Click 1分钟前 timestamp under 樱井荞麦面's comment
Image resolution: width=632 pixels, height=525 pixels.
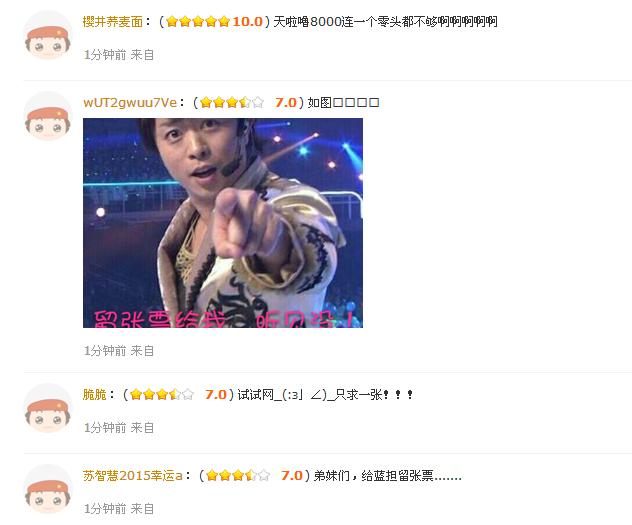coord(105,54)
